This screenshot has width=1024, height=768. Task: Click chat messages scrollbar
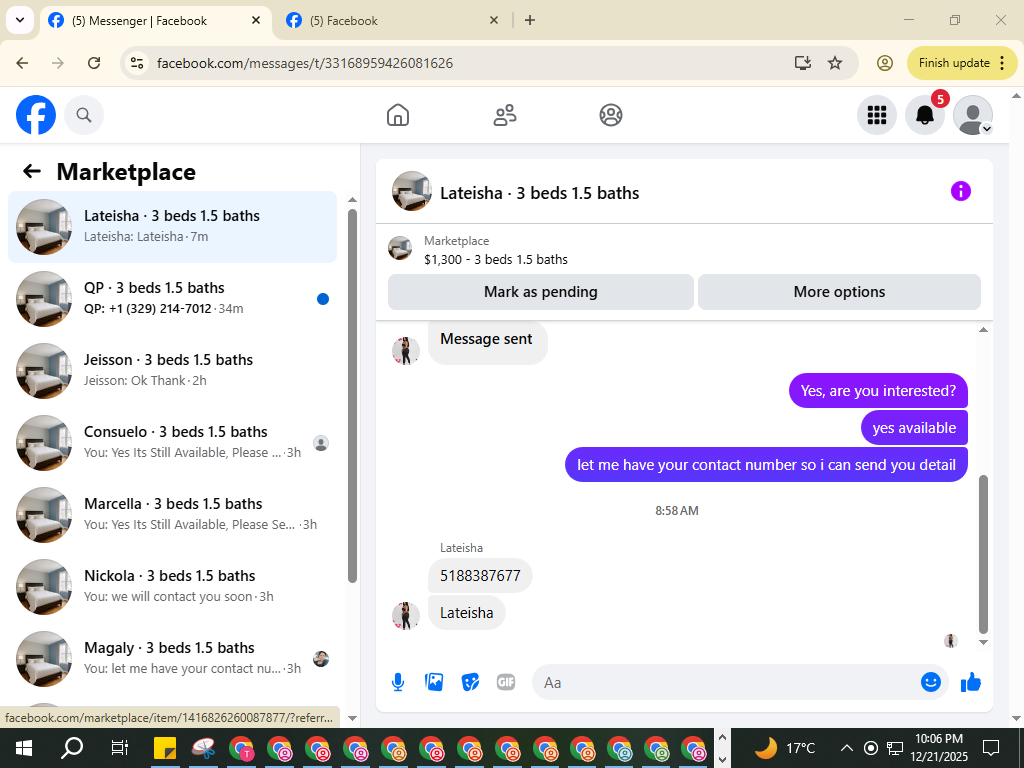[x=983, y=554]
